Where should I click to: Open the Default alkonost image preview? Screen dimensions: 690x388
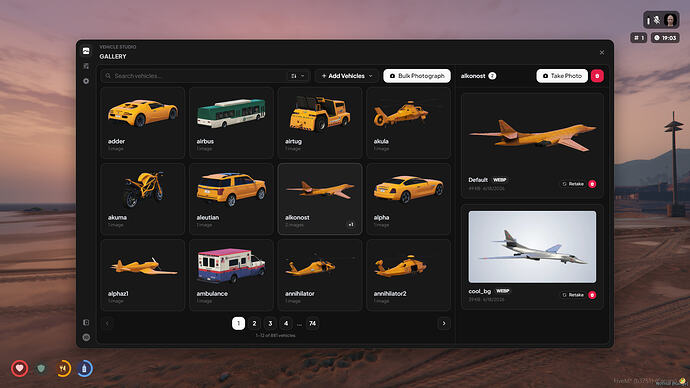pos(532,135)
